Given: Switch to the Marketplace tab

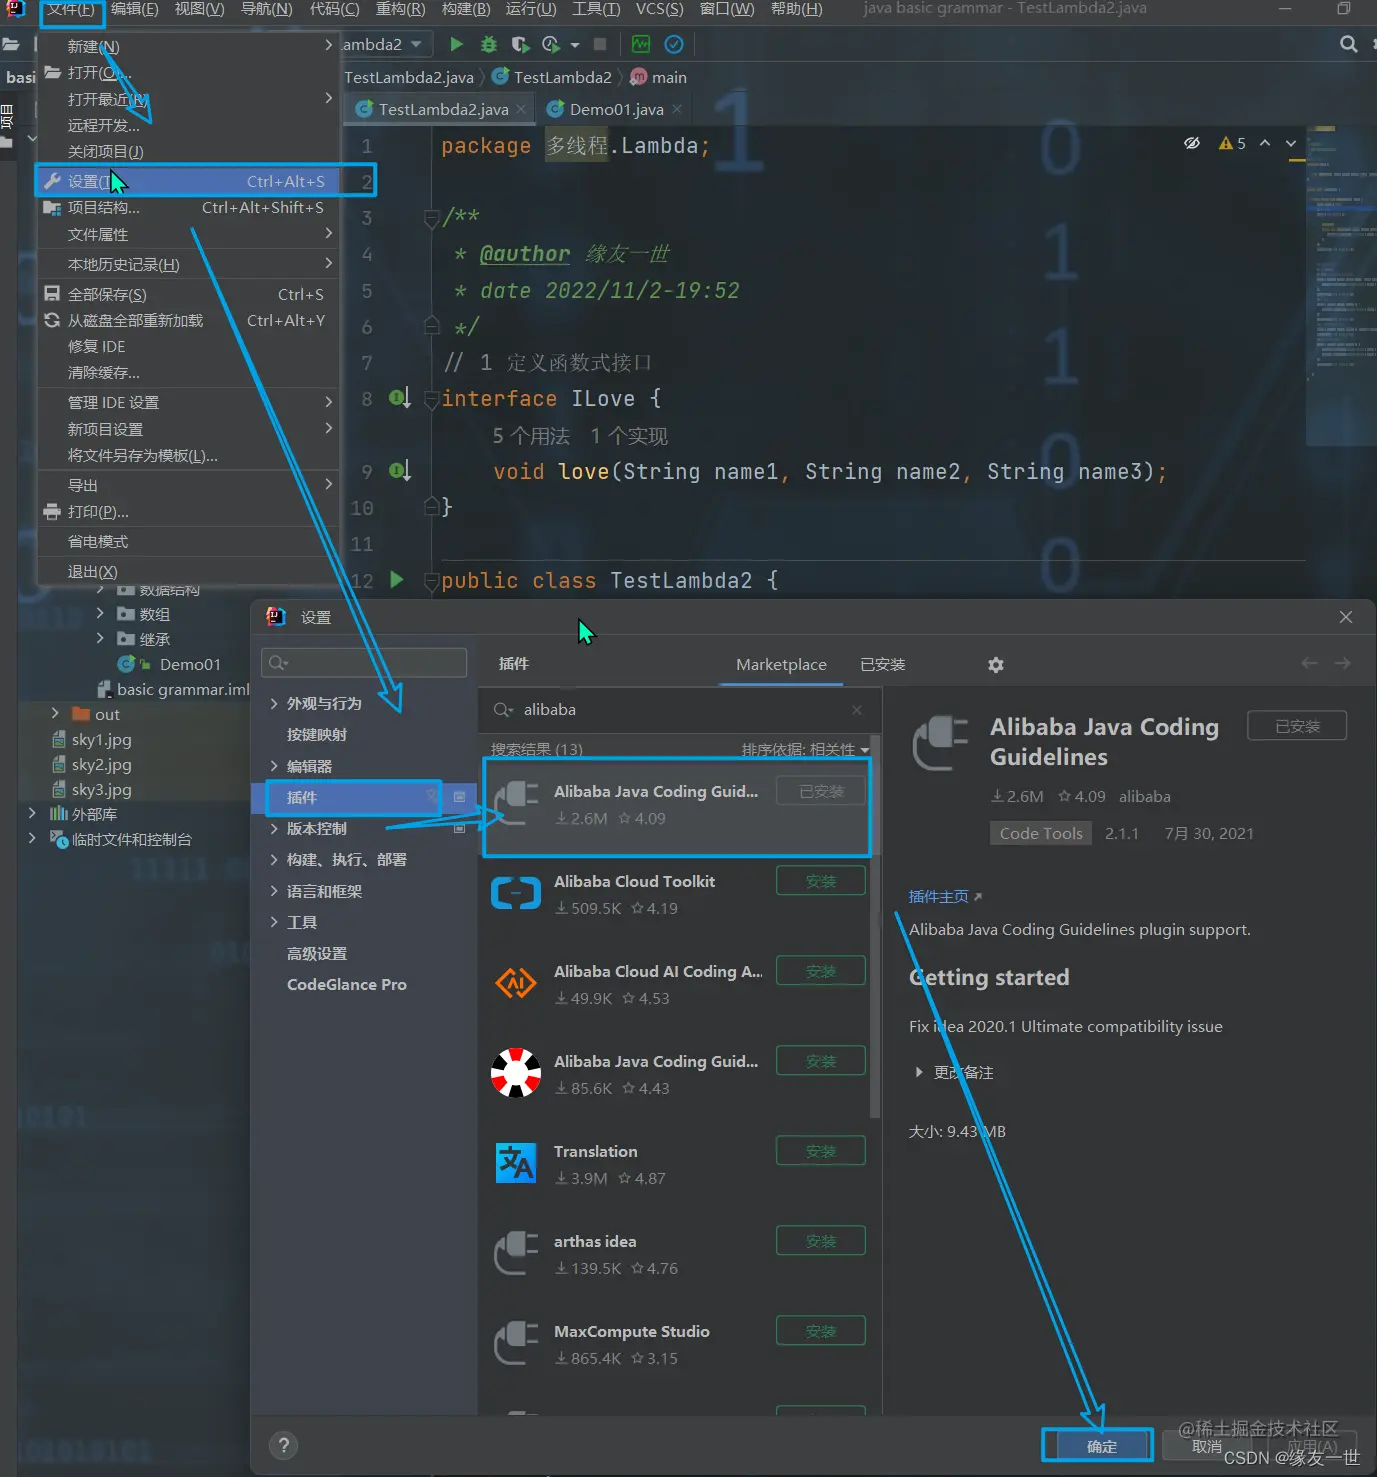Looking at the screenshot, I should point(781,664).
